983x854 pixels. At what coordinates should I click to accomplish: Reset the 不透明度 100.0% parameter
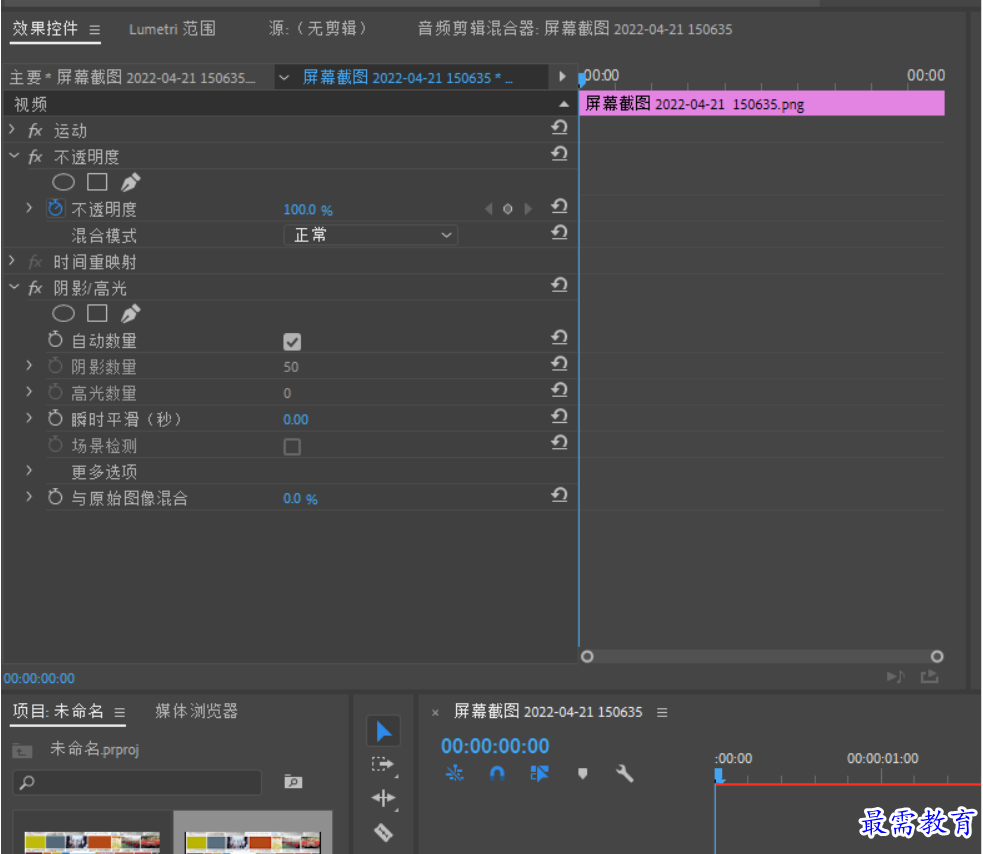(559, 207)
